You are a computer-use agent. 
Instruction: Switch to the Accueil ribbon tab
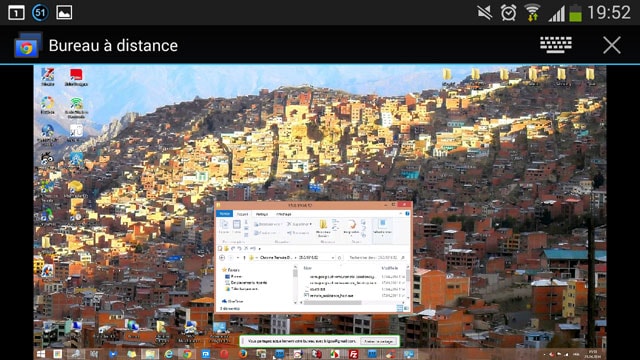point(242,214)
